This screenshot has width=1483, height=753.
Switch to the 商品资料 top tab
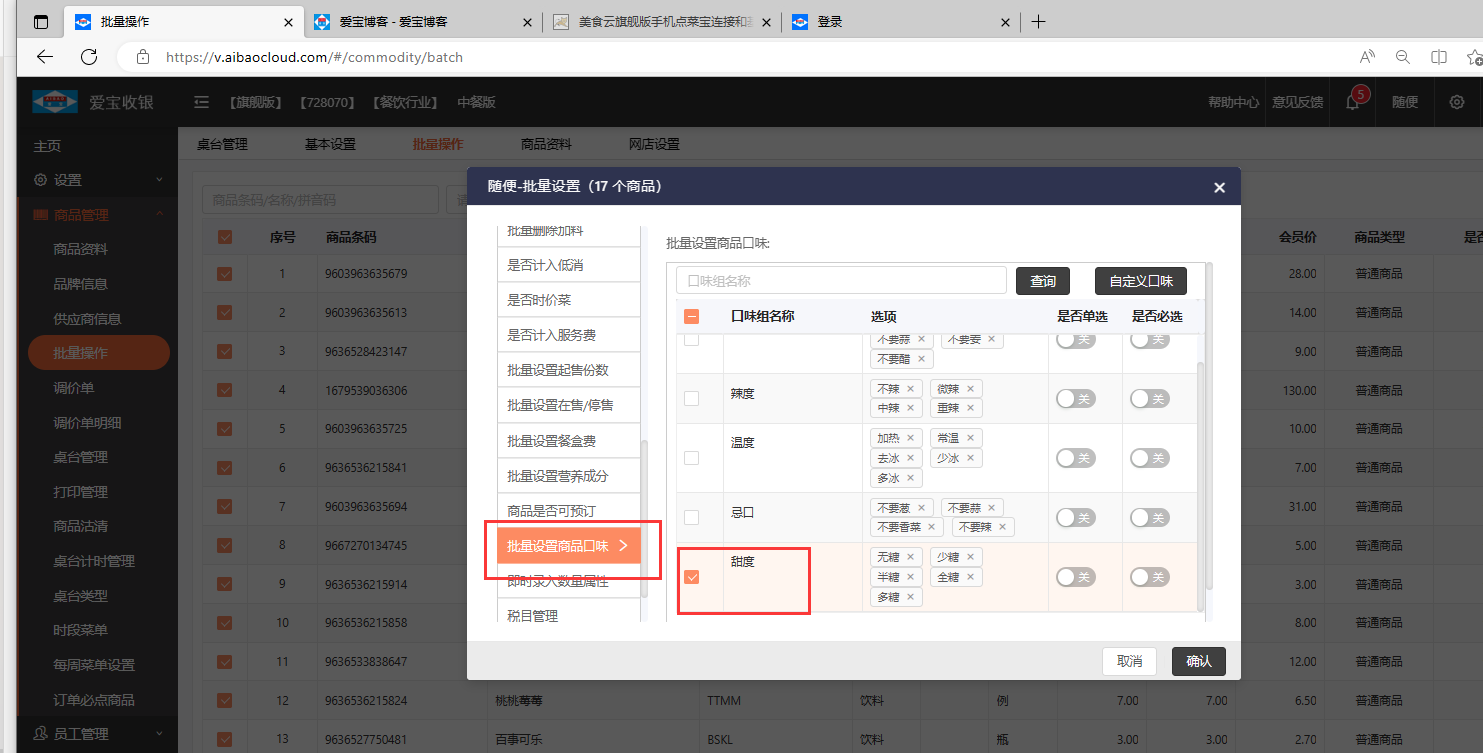(x=546, y=144)
